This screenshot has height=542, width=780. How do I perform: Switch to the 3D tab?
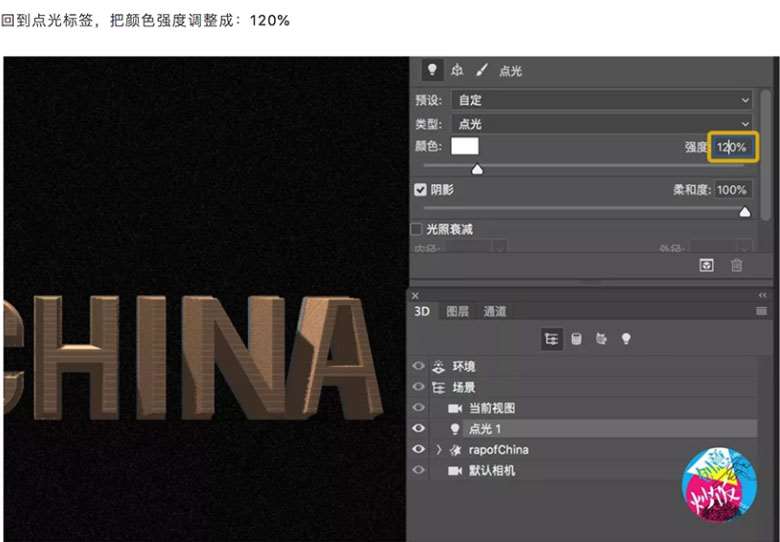[x=422, y=311]
